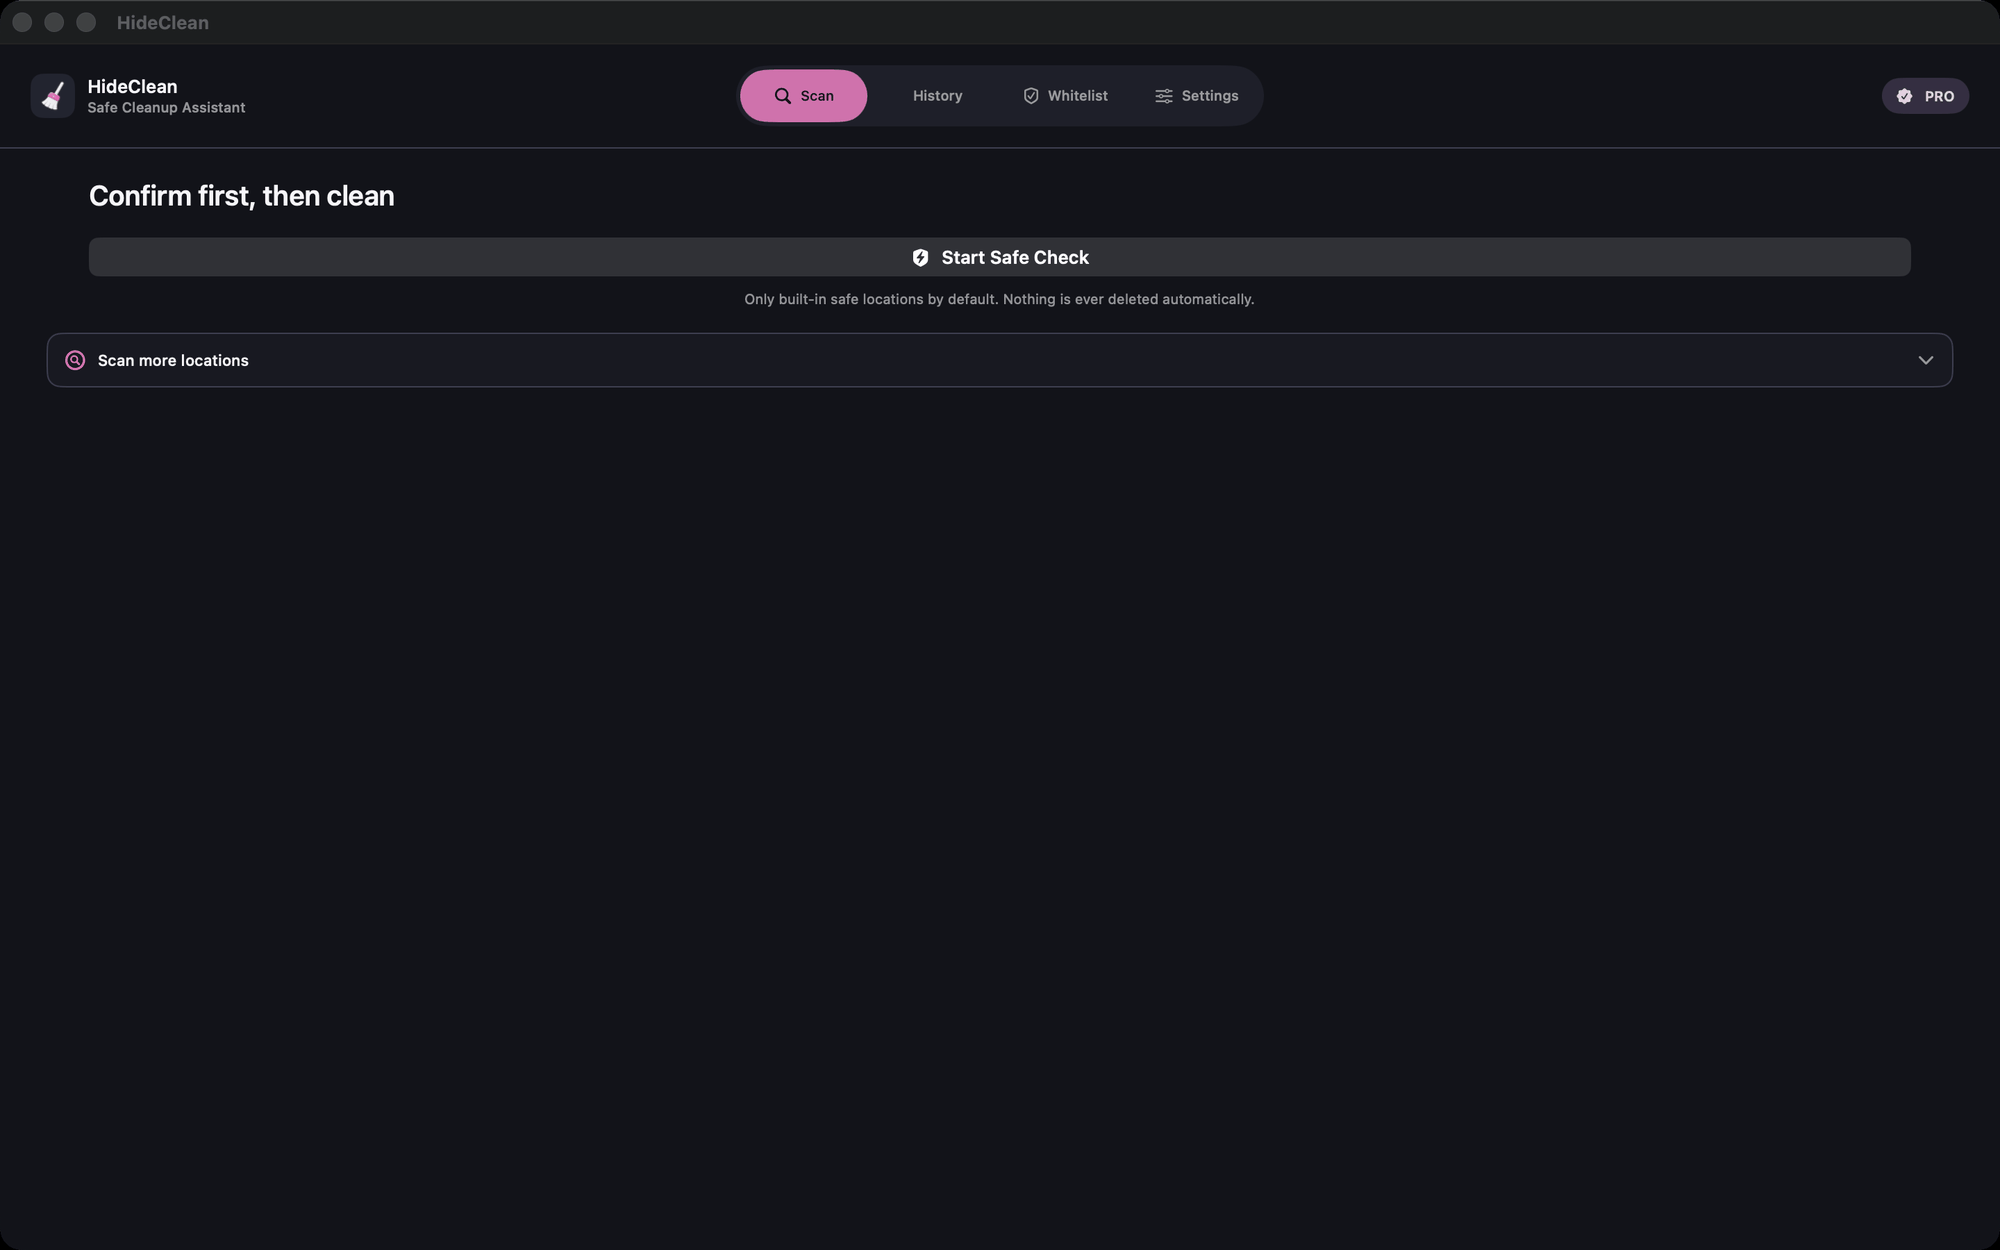Click the HideClean broom app icon
The width and height of the screenshot is (2000, 1250).
(52, 96)
